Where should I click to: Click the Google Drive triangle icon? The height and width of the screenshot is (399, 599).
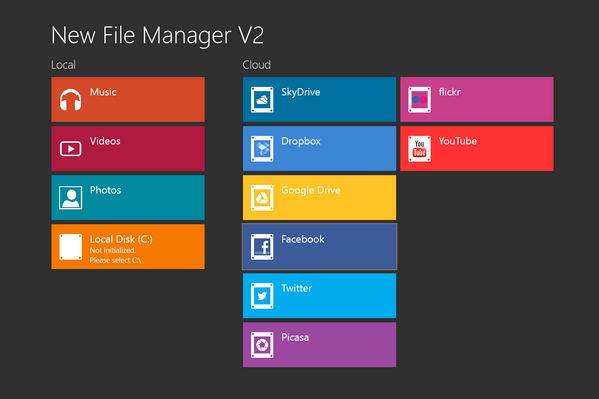[x=262, y=198]
